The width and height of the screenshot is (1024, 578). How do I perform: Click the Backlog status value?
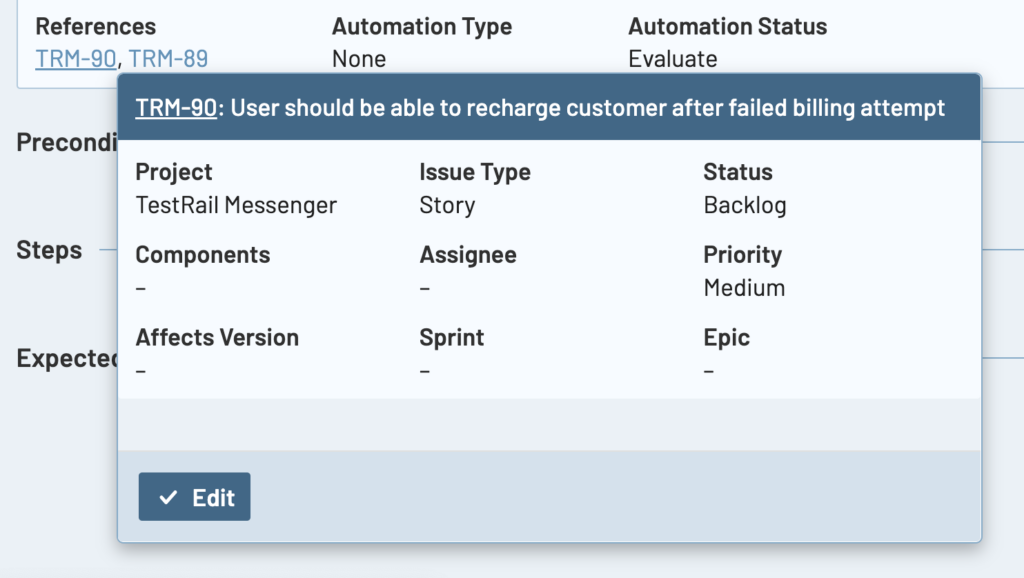(x=744, y=206)
